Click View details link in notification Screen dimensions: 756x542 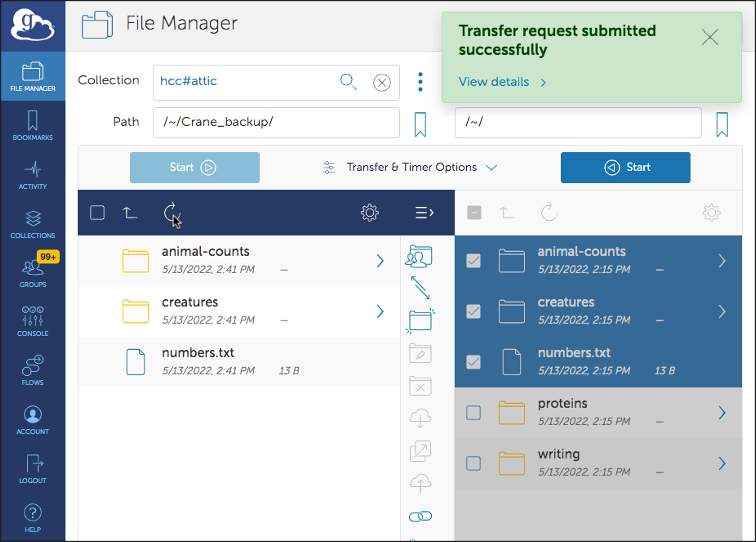click(502, 82)
